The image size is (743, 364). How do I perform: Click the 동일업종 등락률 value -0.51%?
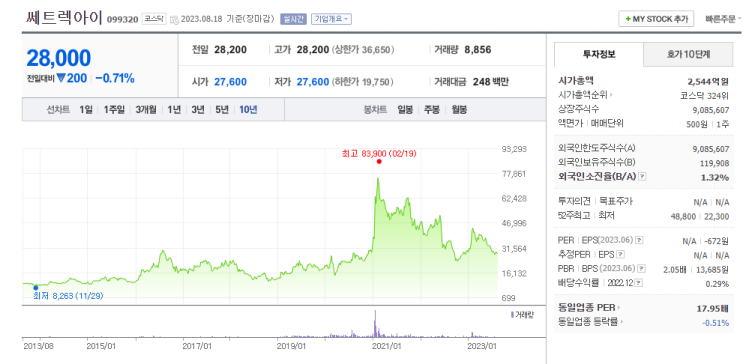pyautogui.click(x=716, y=323)
